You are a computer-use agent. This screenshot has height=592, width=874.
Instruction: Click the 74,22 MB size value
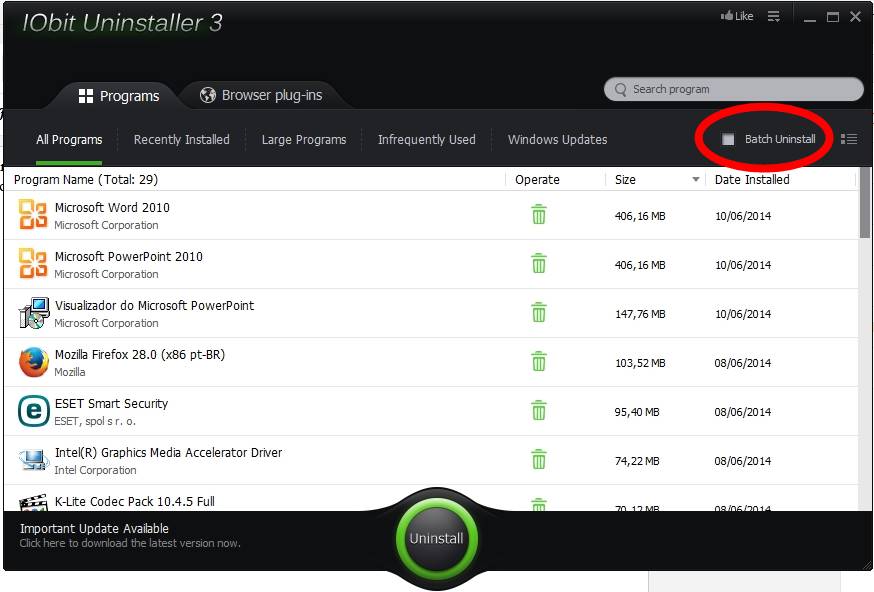click(x=637, y=461)
